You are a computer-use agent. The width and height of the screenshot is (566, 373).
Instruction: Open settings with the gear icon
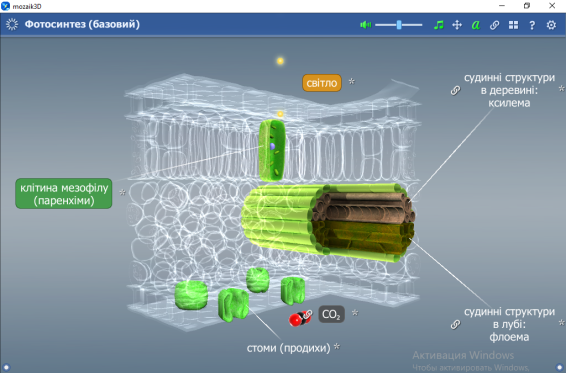551,25
